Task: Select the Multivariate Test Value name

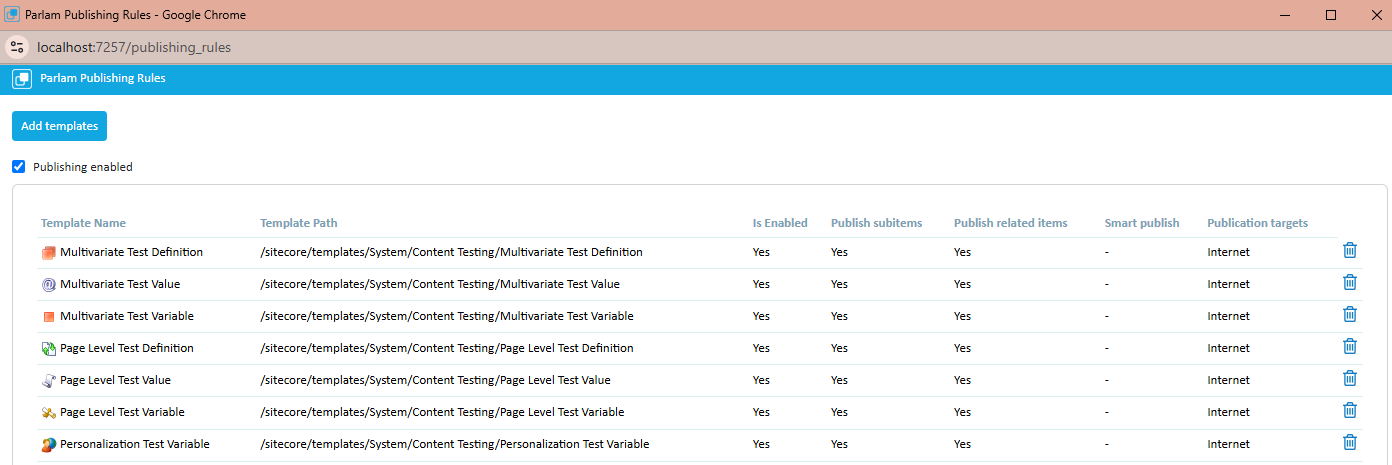Action: 120,284
